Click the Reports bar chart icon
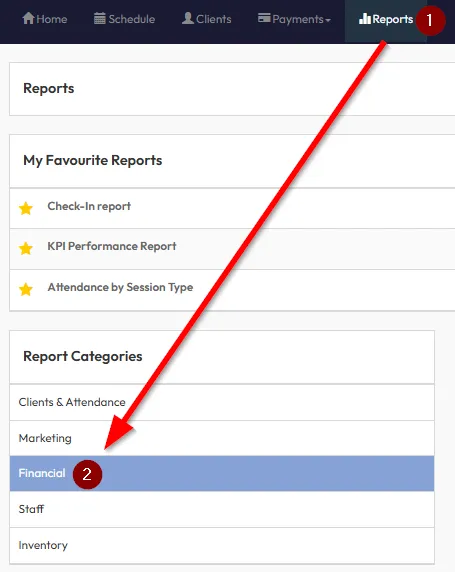This screenshot has height=572, width=455. [x=365, y=19]
